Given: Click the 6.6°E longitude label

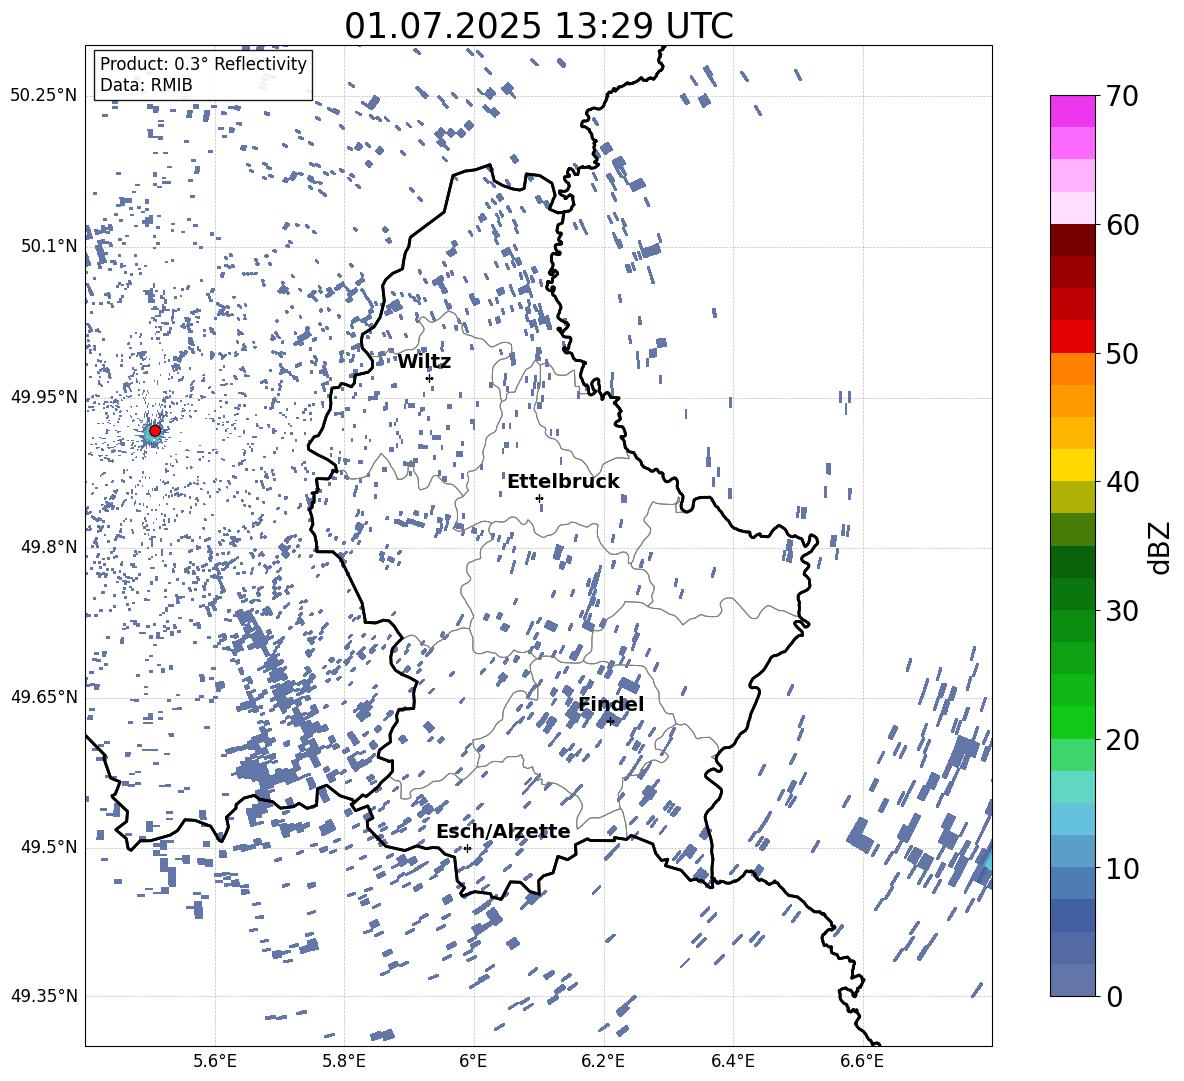Looking at the screenshot, I should pos(862,1061).
